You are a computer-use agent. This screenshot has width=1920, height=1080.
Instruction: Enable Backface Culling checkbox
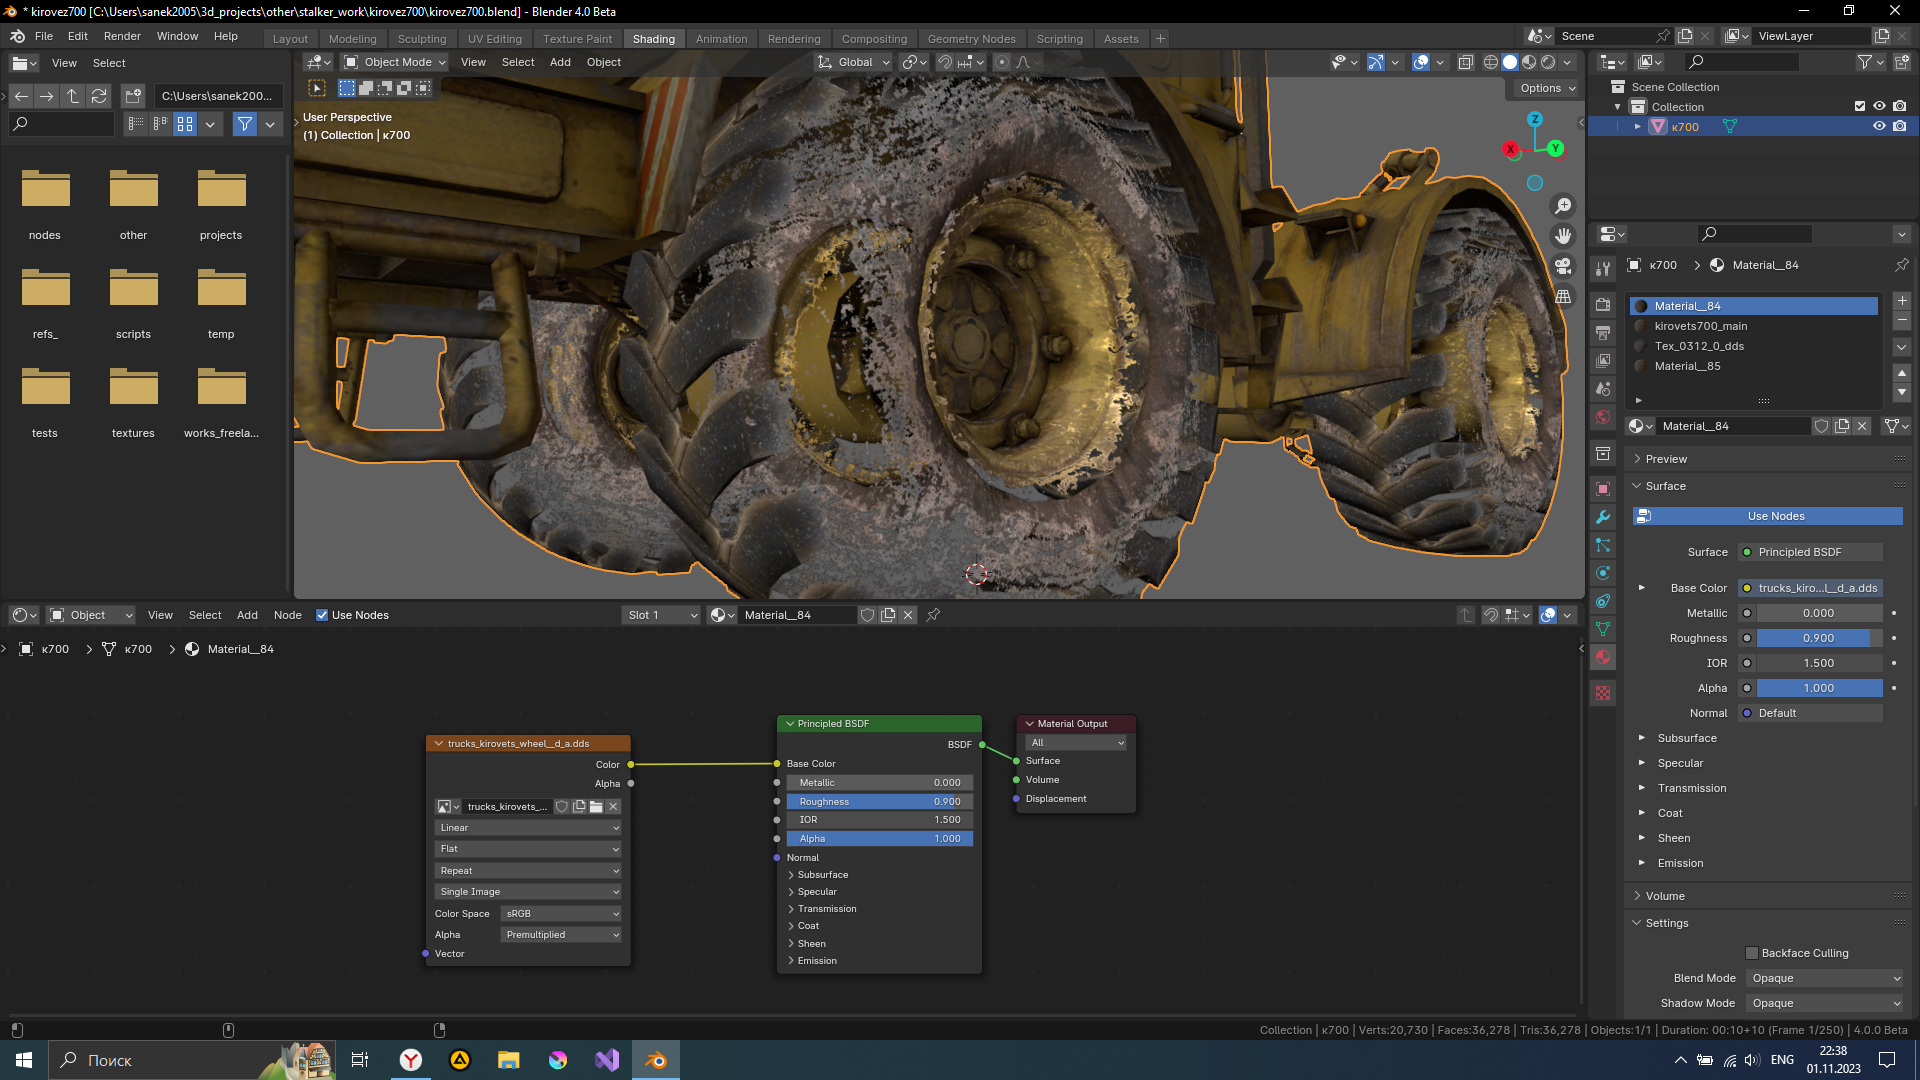coord(1752,953)
